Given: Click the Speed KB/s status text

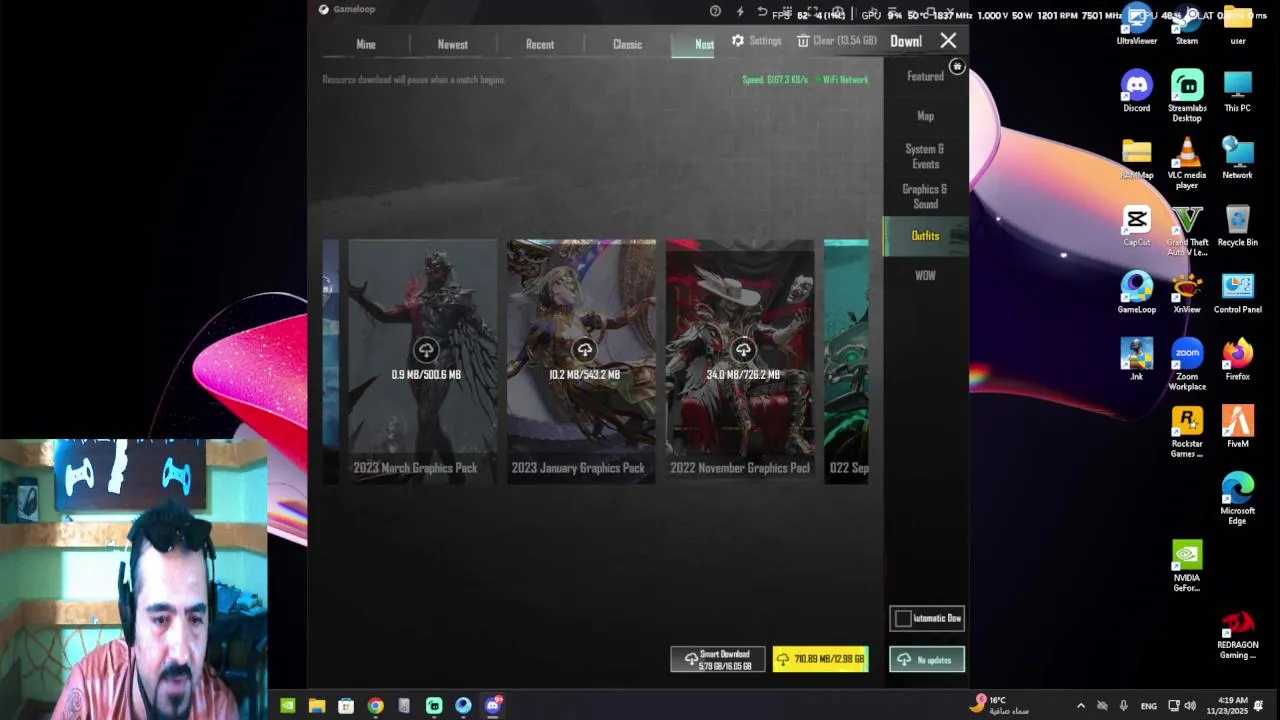Looking at the screenshot, I should pyautogui.click(x=775, y=80).
